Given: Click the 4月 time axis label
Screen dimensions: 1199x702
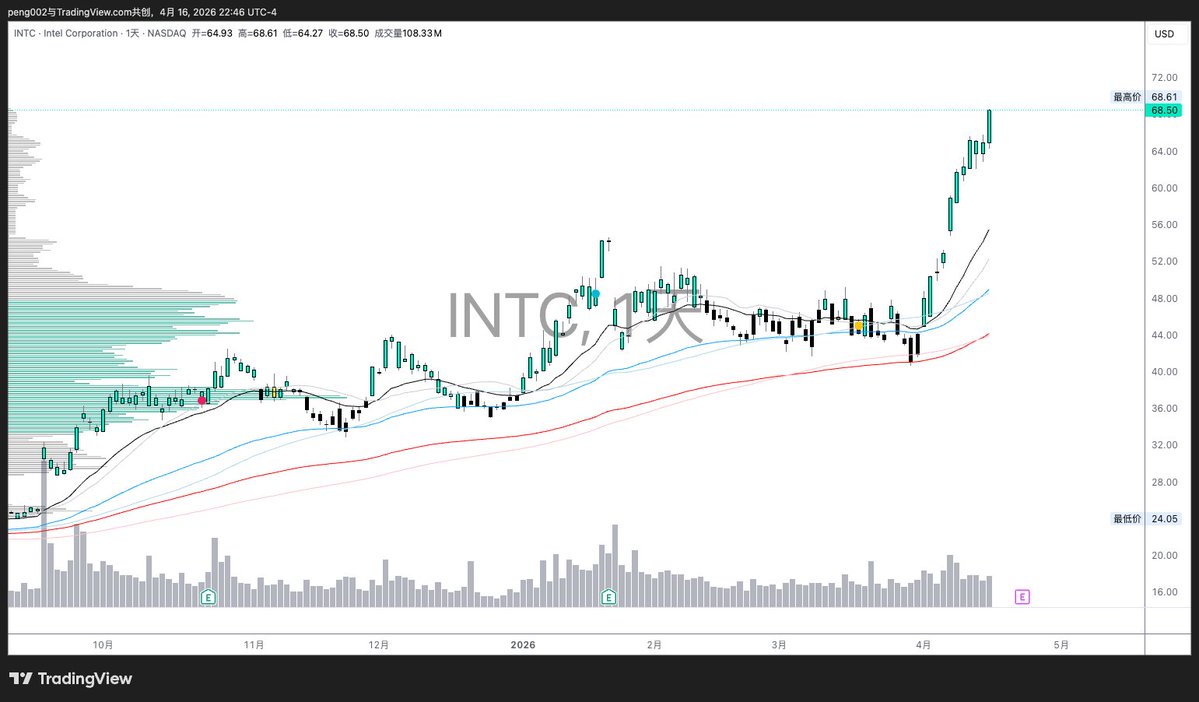Looking at the screenshot, I should point(923,645).
